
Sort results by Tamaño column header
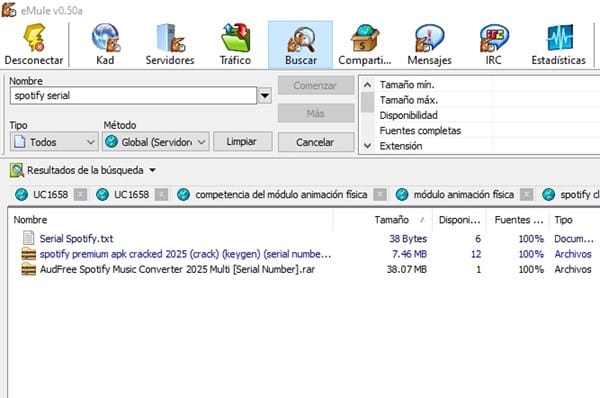click(383, 220)
